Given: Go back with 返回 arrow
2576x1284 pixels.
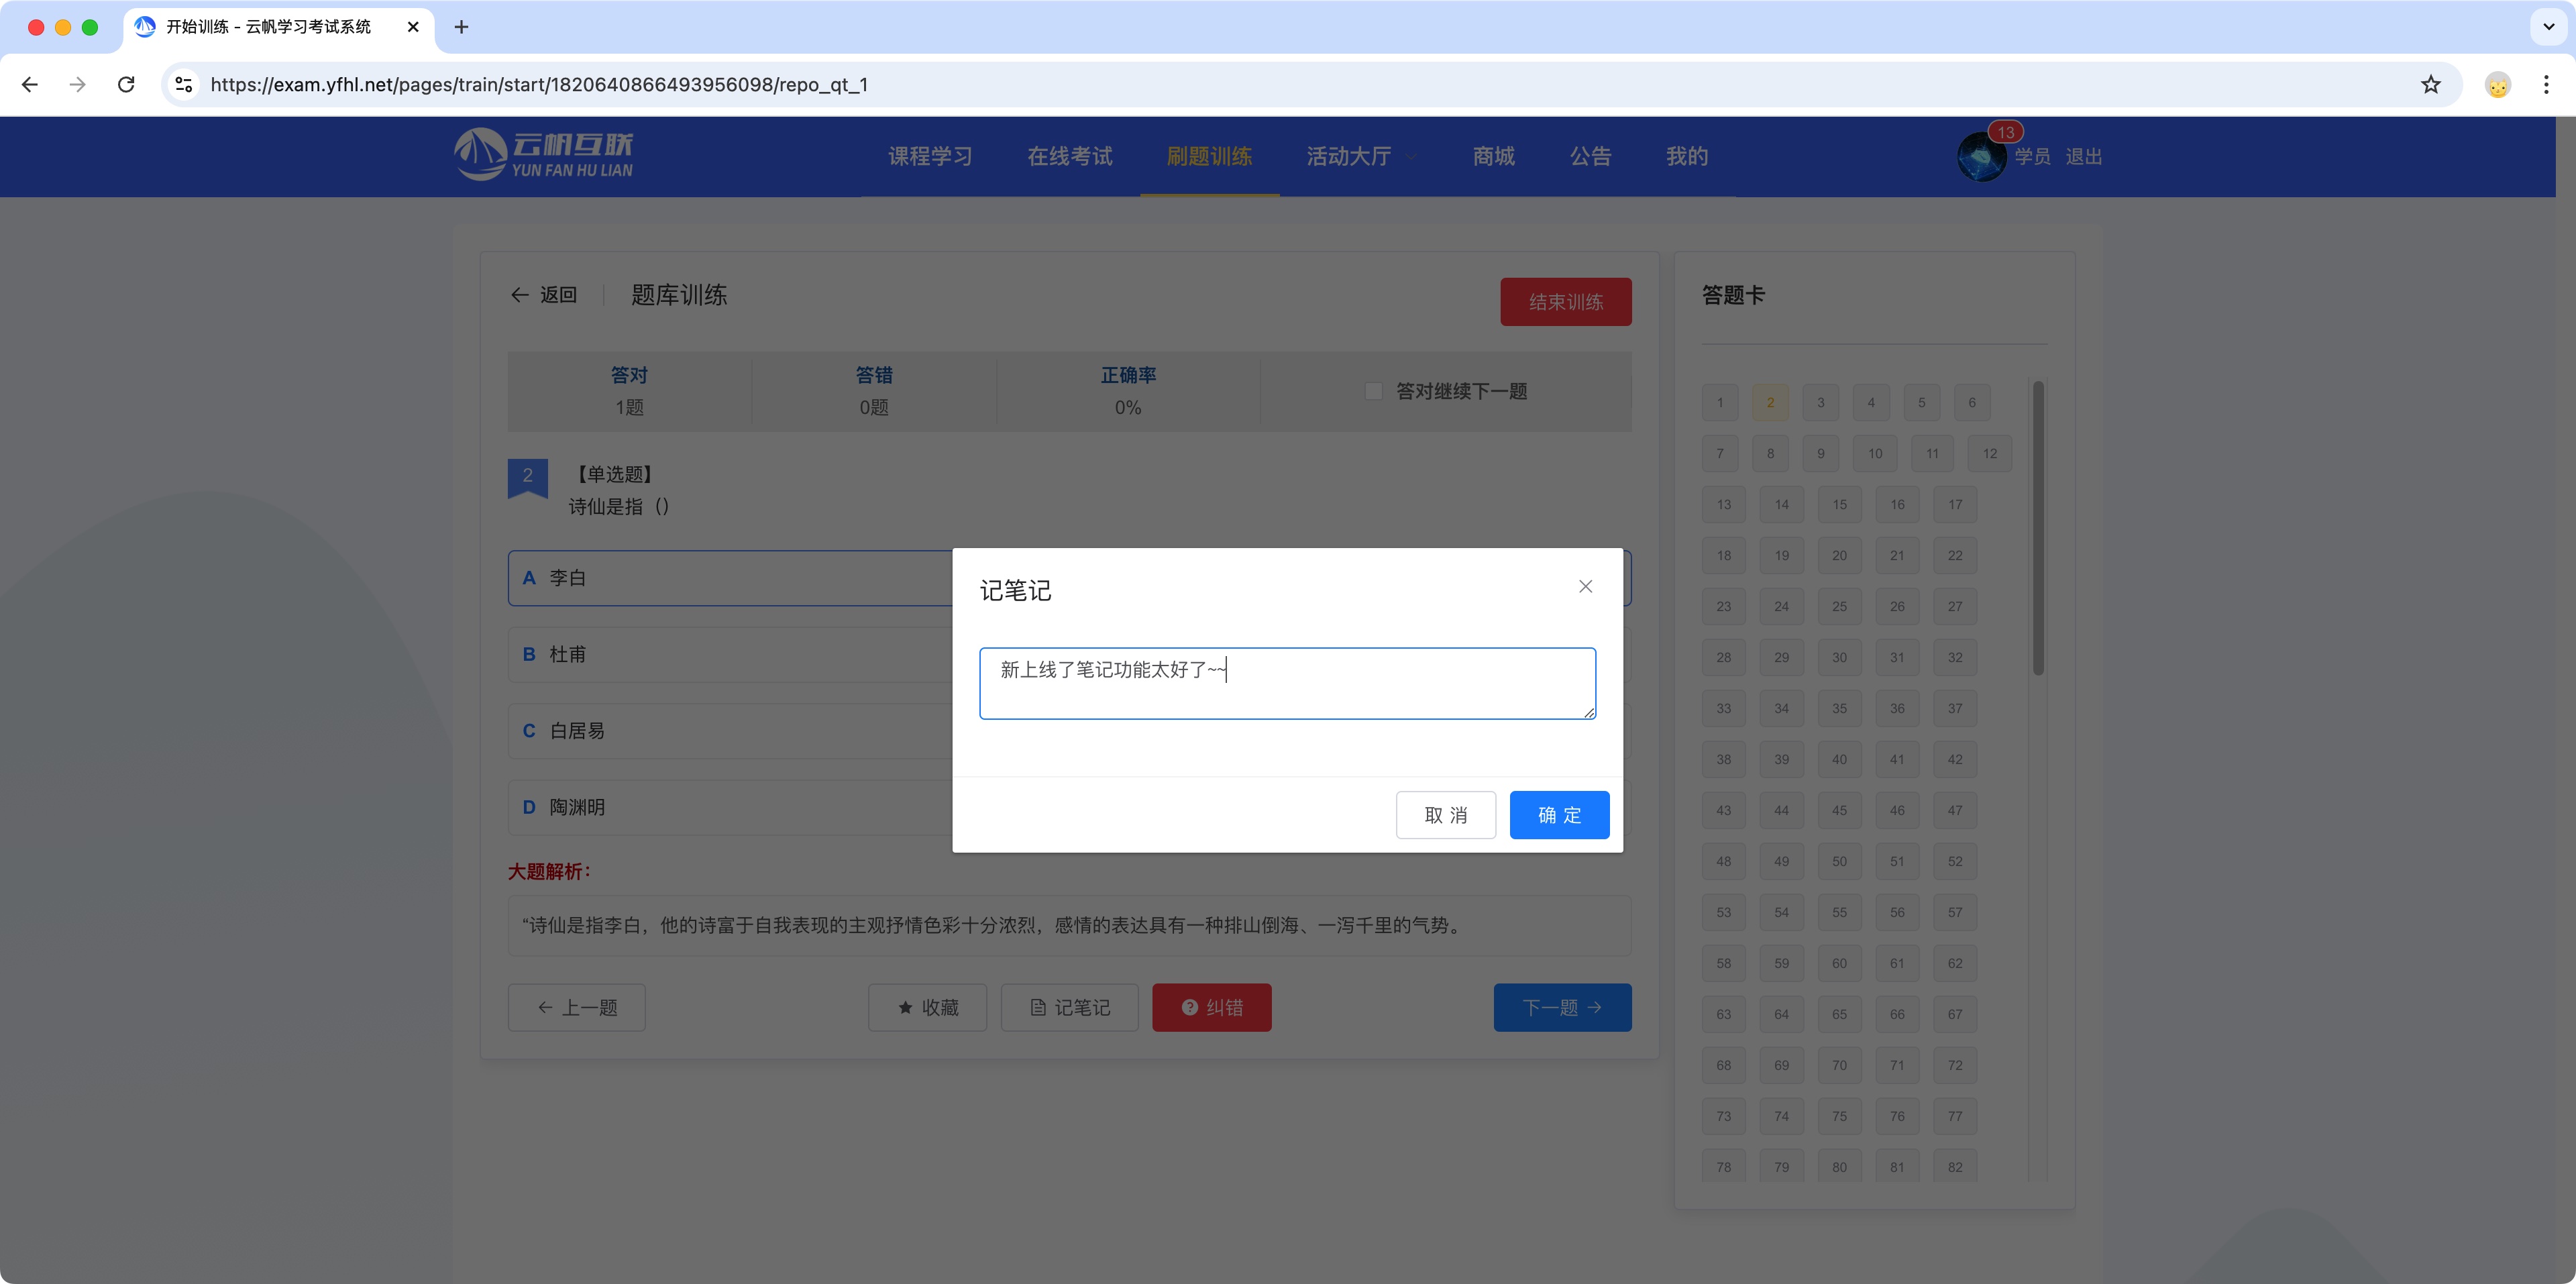Looking at the screenshot, I should [x=544, y=295].
